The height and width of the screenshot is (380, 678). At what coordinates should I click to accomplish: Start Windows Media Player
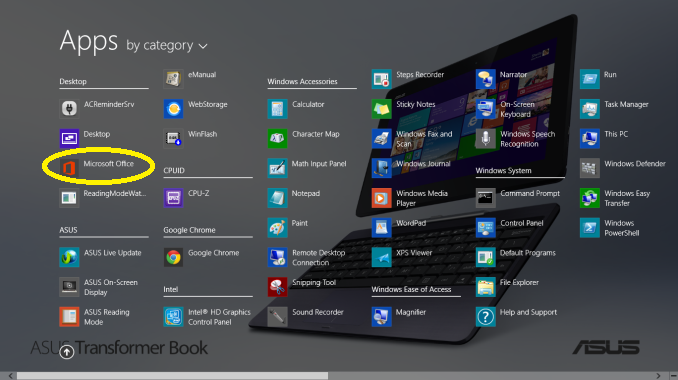tap(381, 198)
